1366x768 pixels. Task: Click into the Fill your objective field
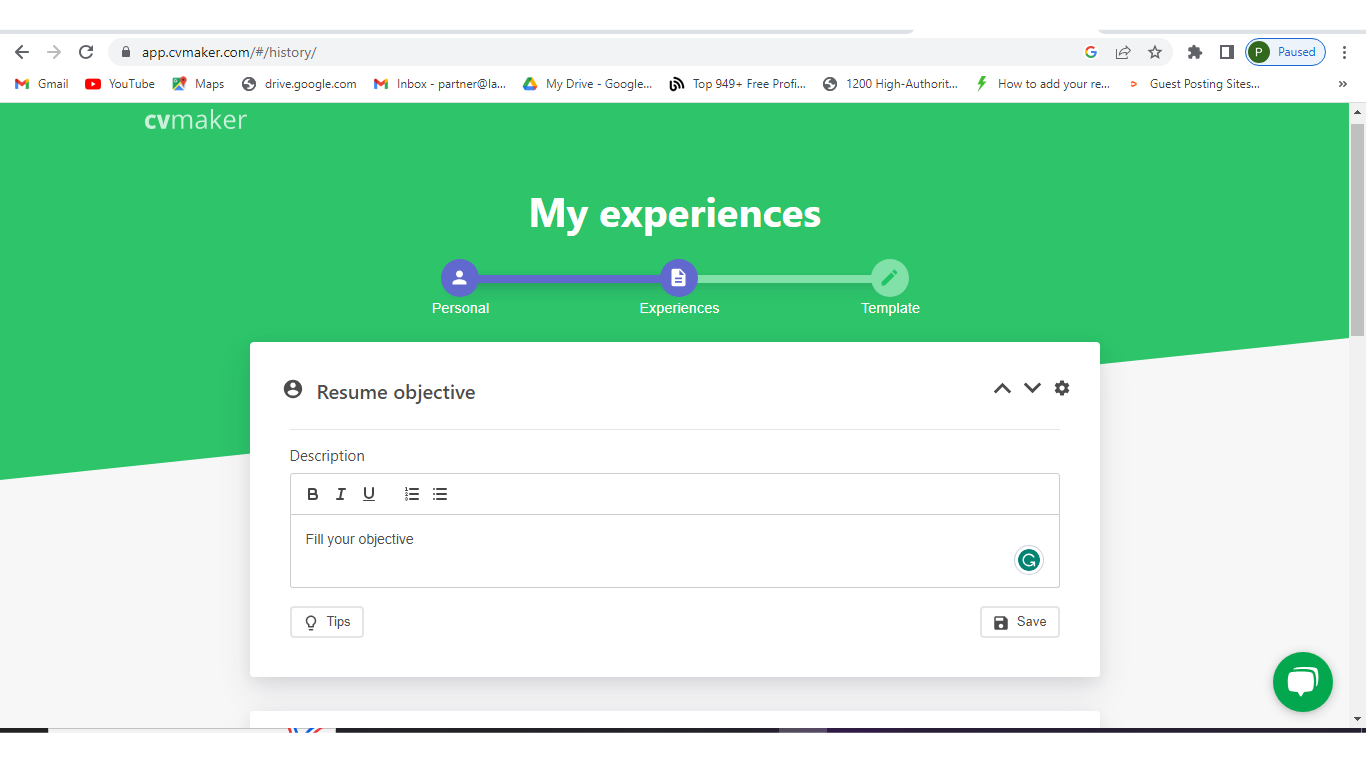[640, 550]
